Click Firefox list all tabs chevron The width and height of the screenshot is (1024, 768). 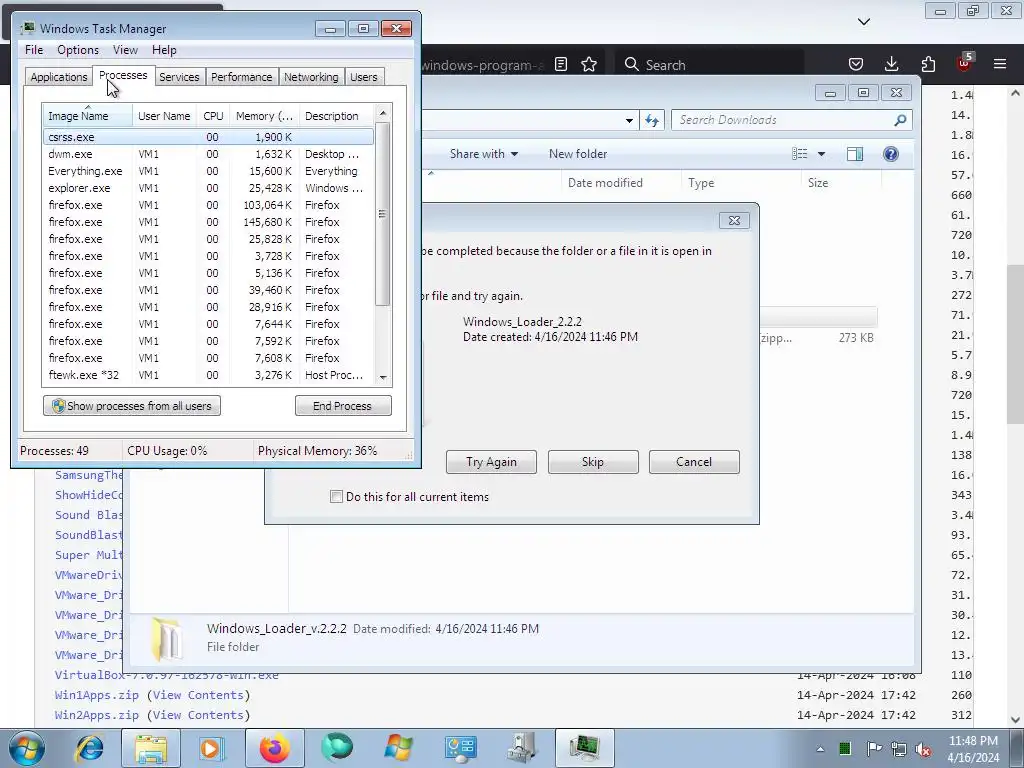point(864,22)
